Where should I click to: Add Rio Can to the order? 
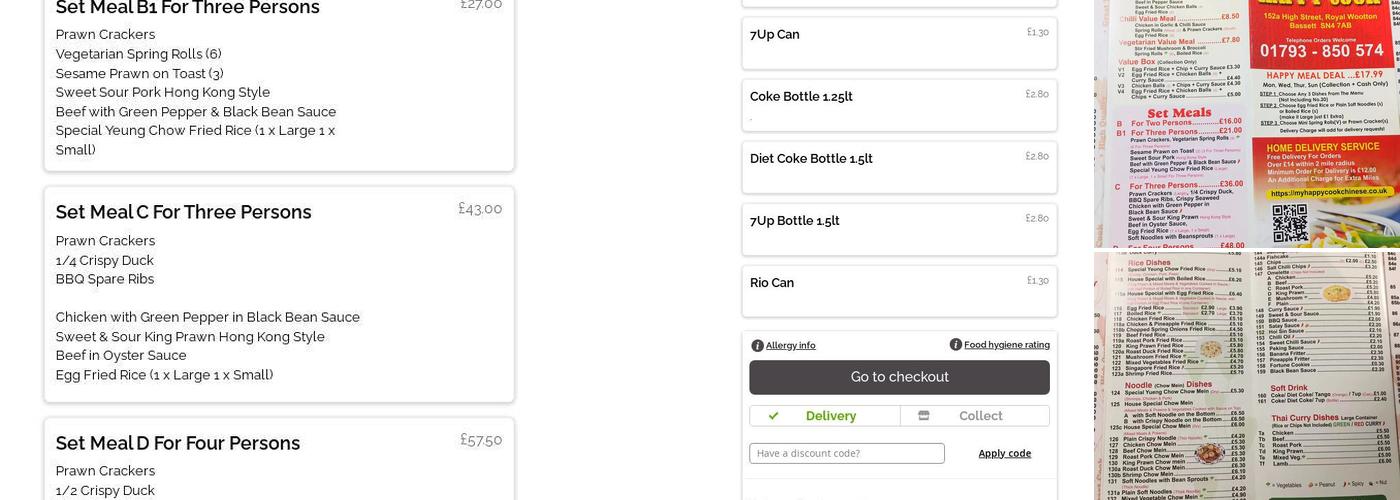point(899,291)
